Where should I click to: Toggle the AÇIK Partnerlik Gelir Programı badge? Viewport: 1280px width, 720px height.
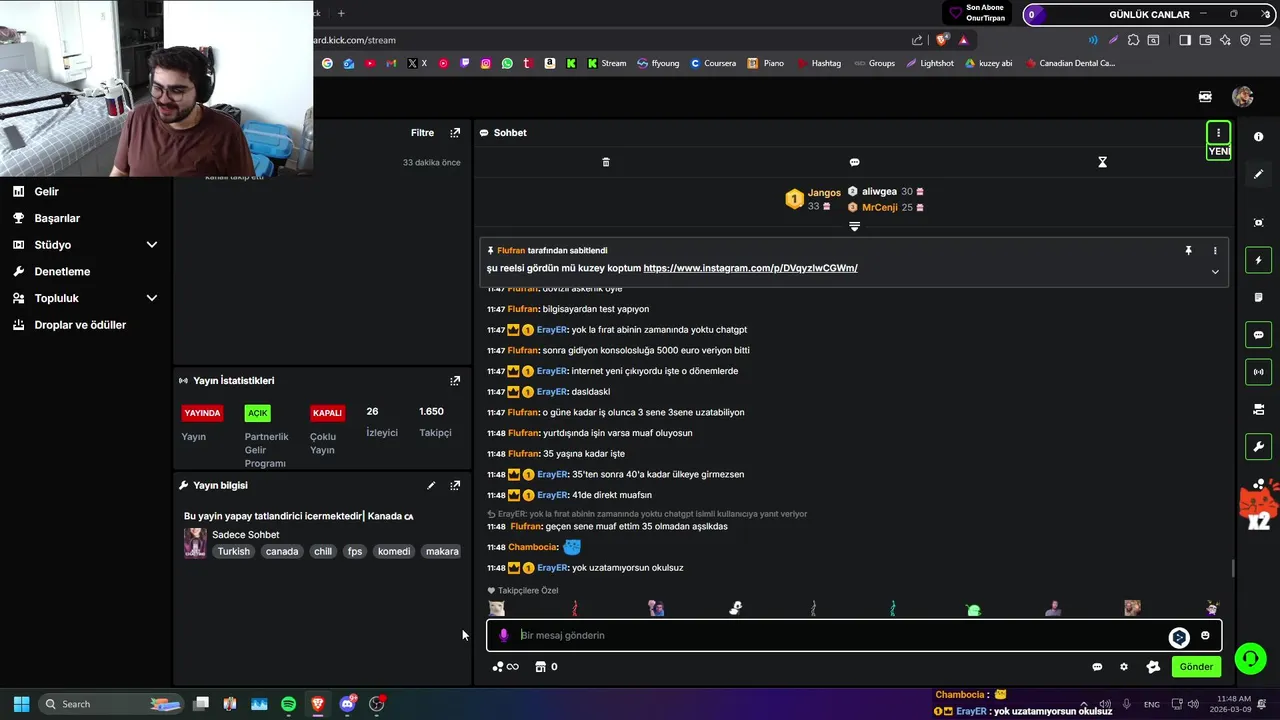coord(258,413)
